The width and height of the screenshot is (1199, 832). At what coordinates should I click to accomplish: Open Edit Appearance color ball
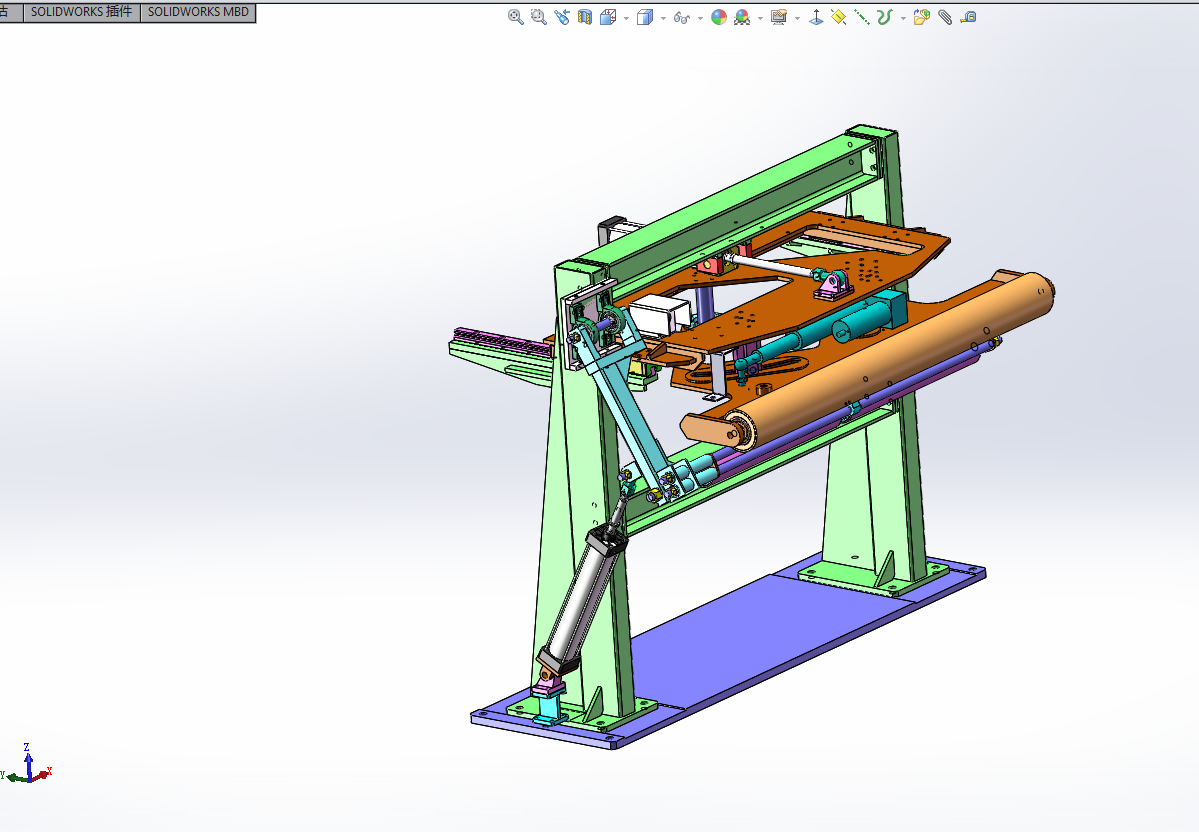coord(718,17)
